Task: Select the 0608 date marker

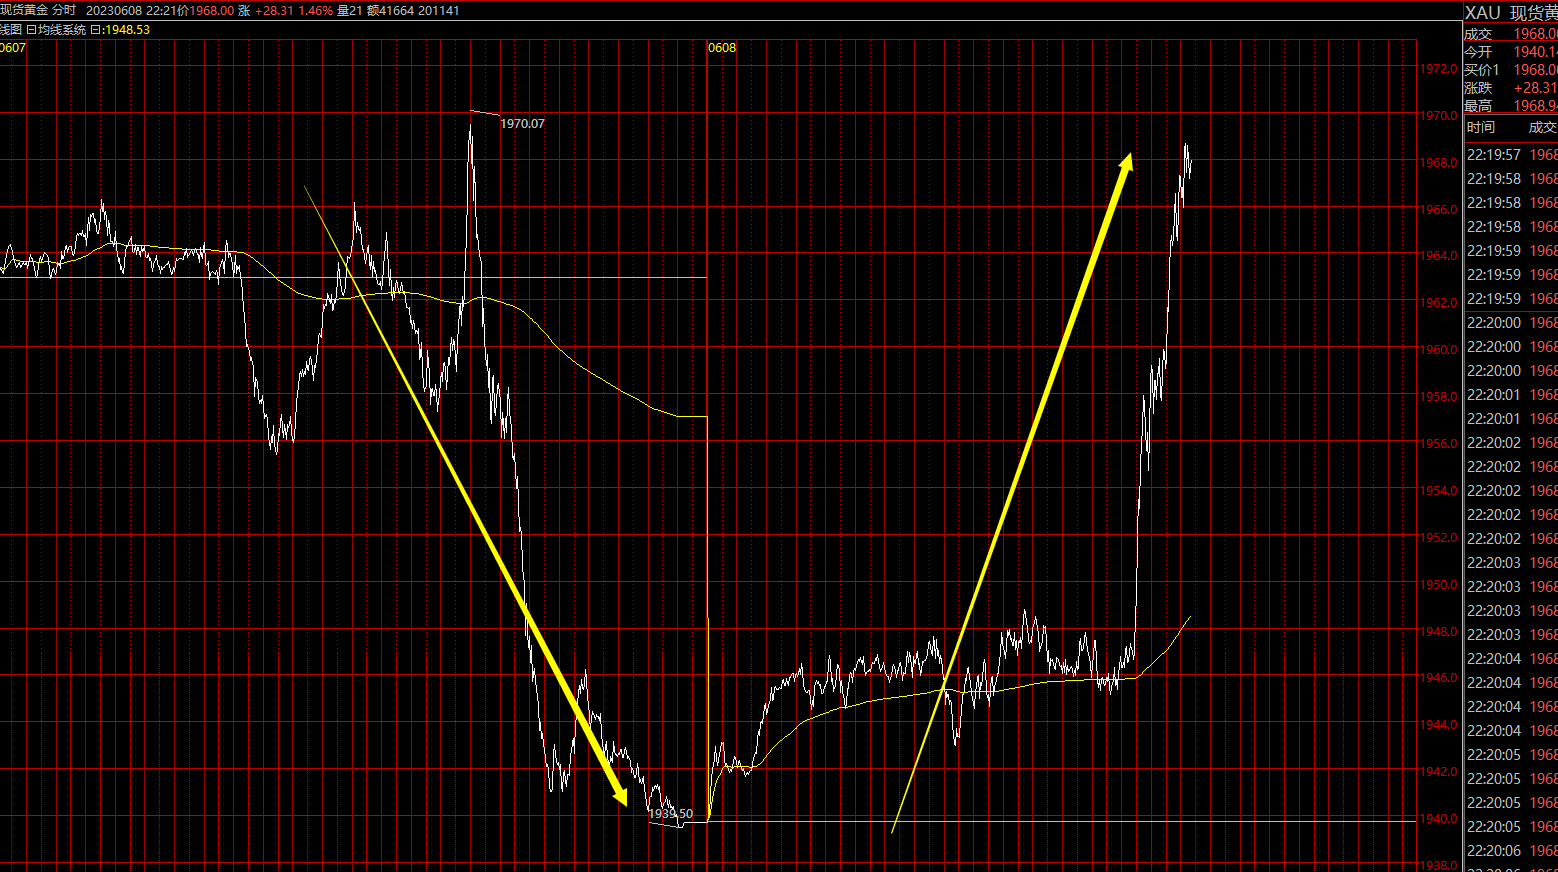Action: [722, 47]
